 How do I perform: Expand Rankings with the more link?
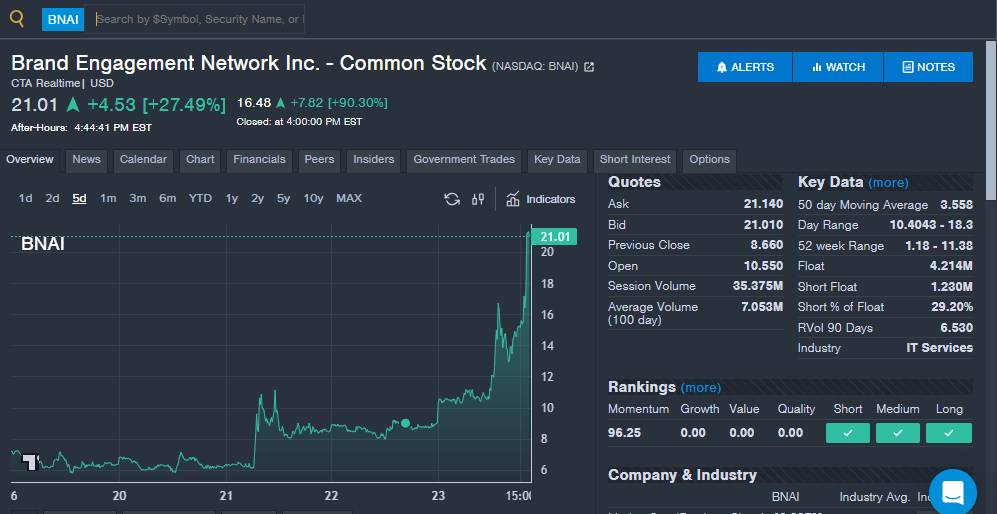[x=700, y=388]
